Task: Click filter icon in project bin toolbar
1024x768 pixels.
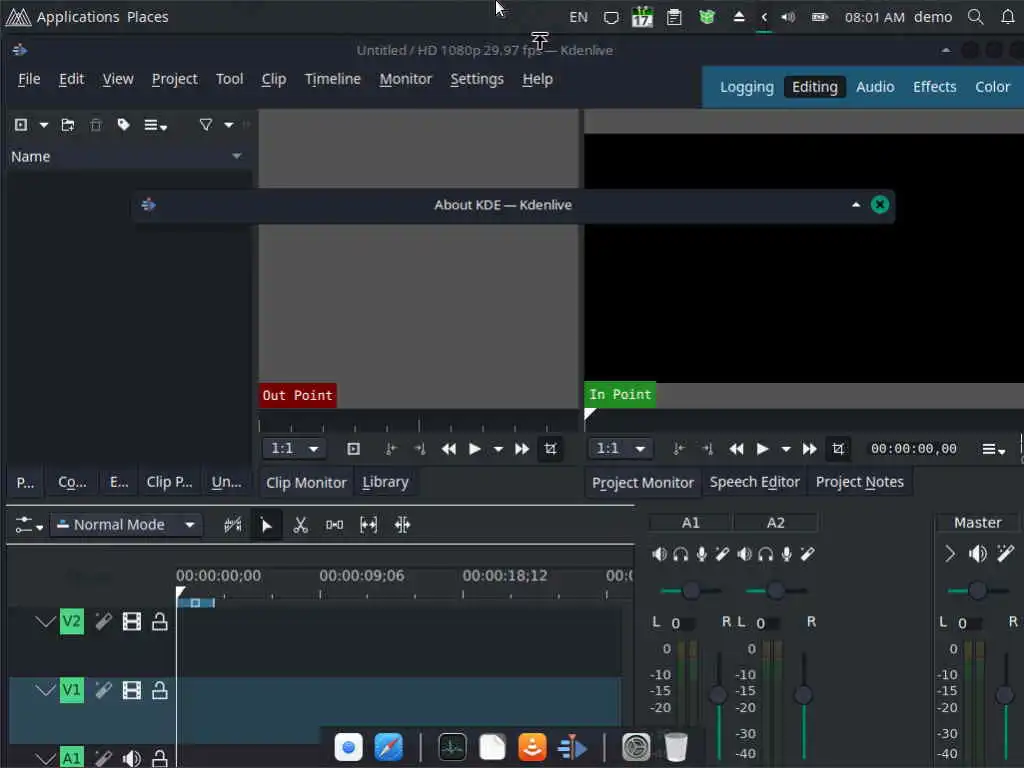Action: tap(206, 125)
